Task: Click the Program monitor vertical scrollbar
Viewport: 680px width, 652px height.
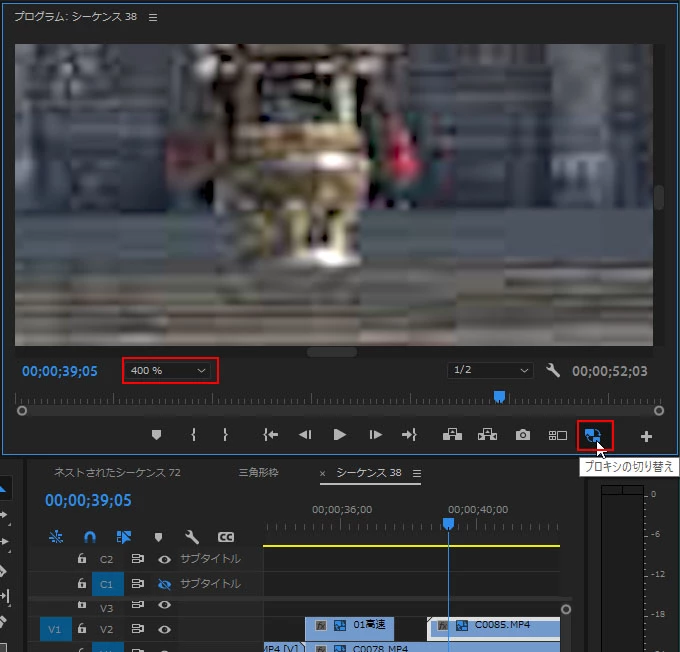Action: tap(659, 198)
